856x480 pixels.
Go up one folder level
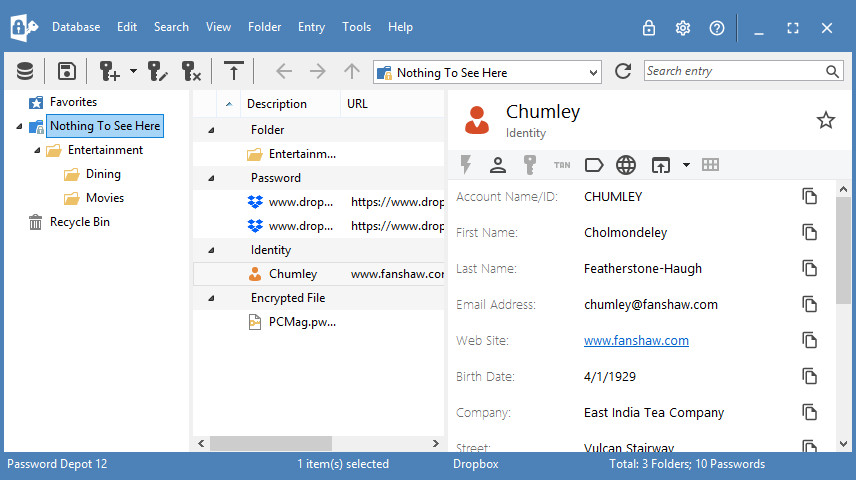pos(352,72)
